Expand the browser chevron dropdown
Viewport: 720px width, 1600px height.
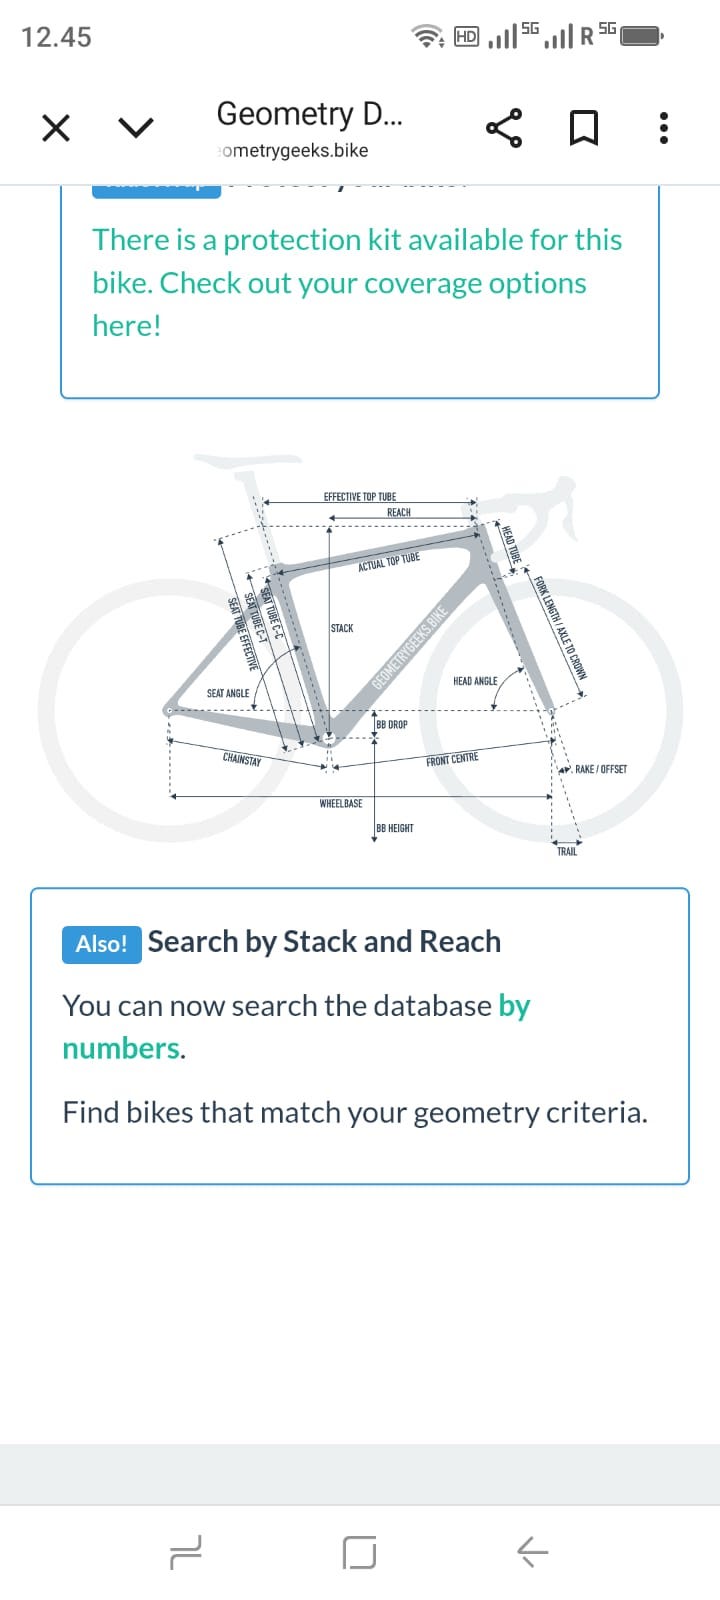[x=136, y=128]
